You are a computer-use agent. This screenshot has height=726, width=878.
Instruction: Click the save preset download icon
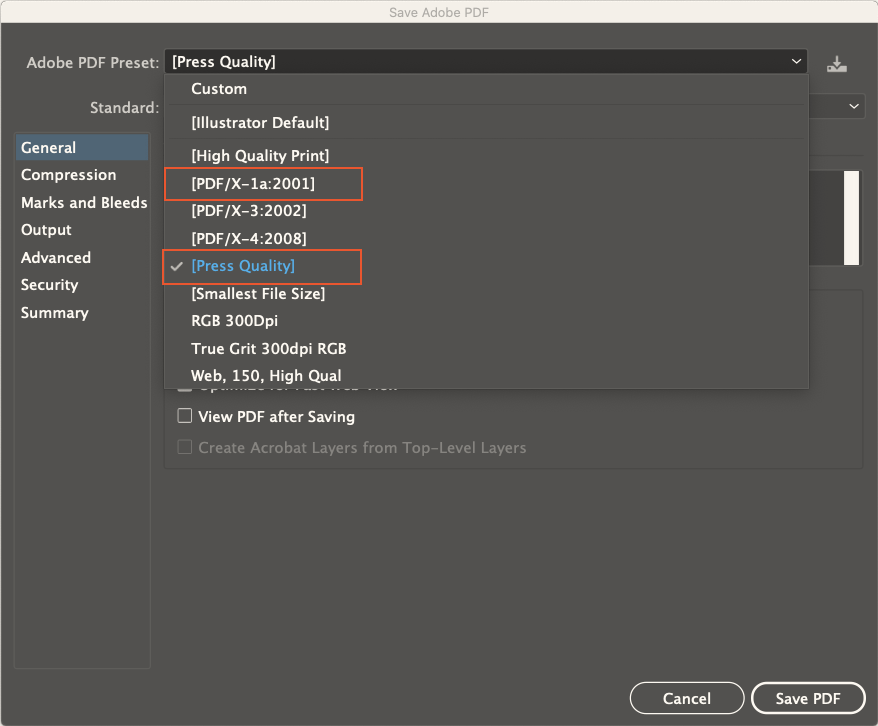coord(837,64)
